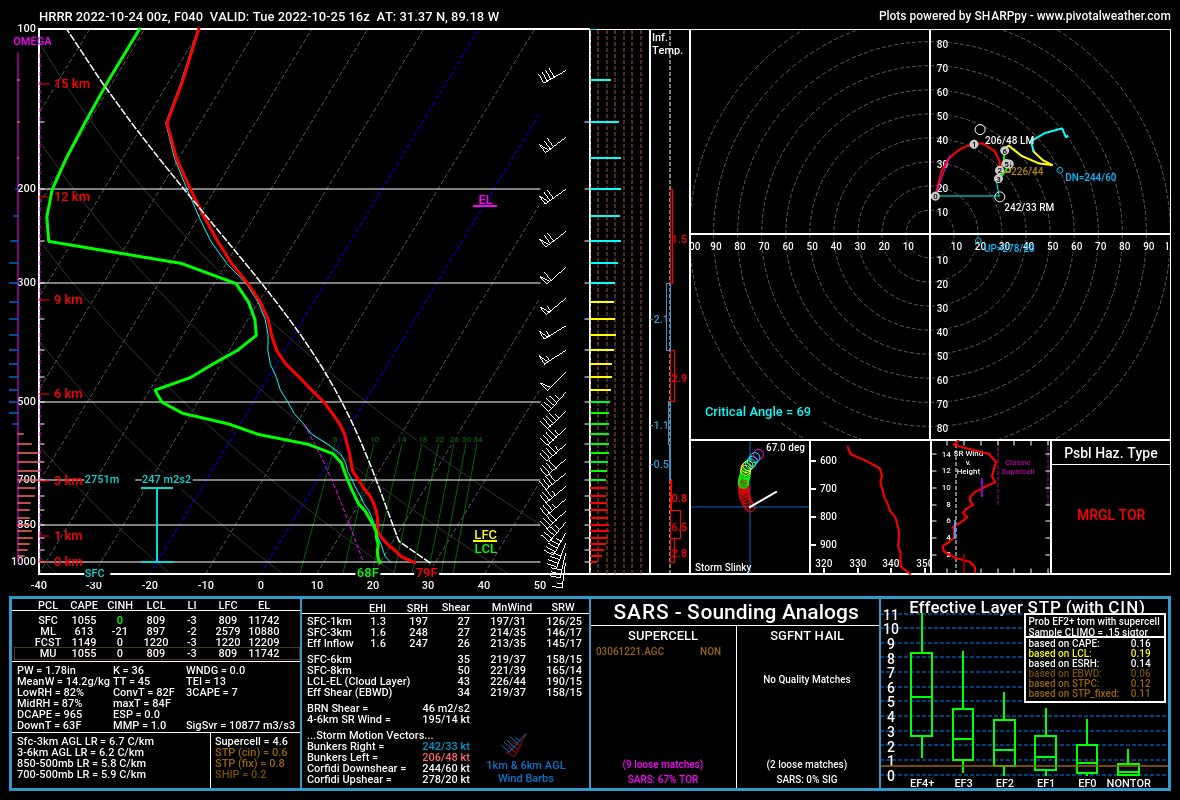Click the 700-500mb LR = 5.9 C/km line
This screenshot has height=800, width=1180.
coord(81,774)
